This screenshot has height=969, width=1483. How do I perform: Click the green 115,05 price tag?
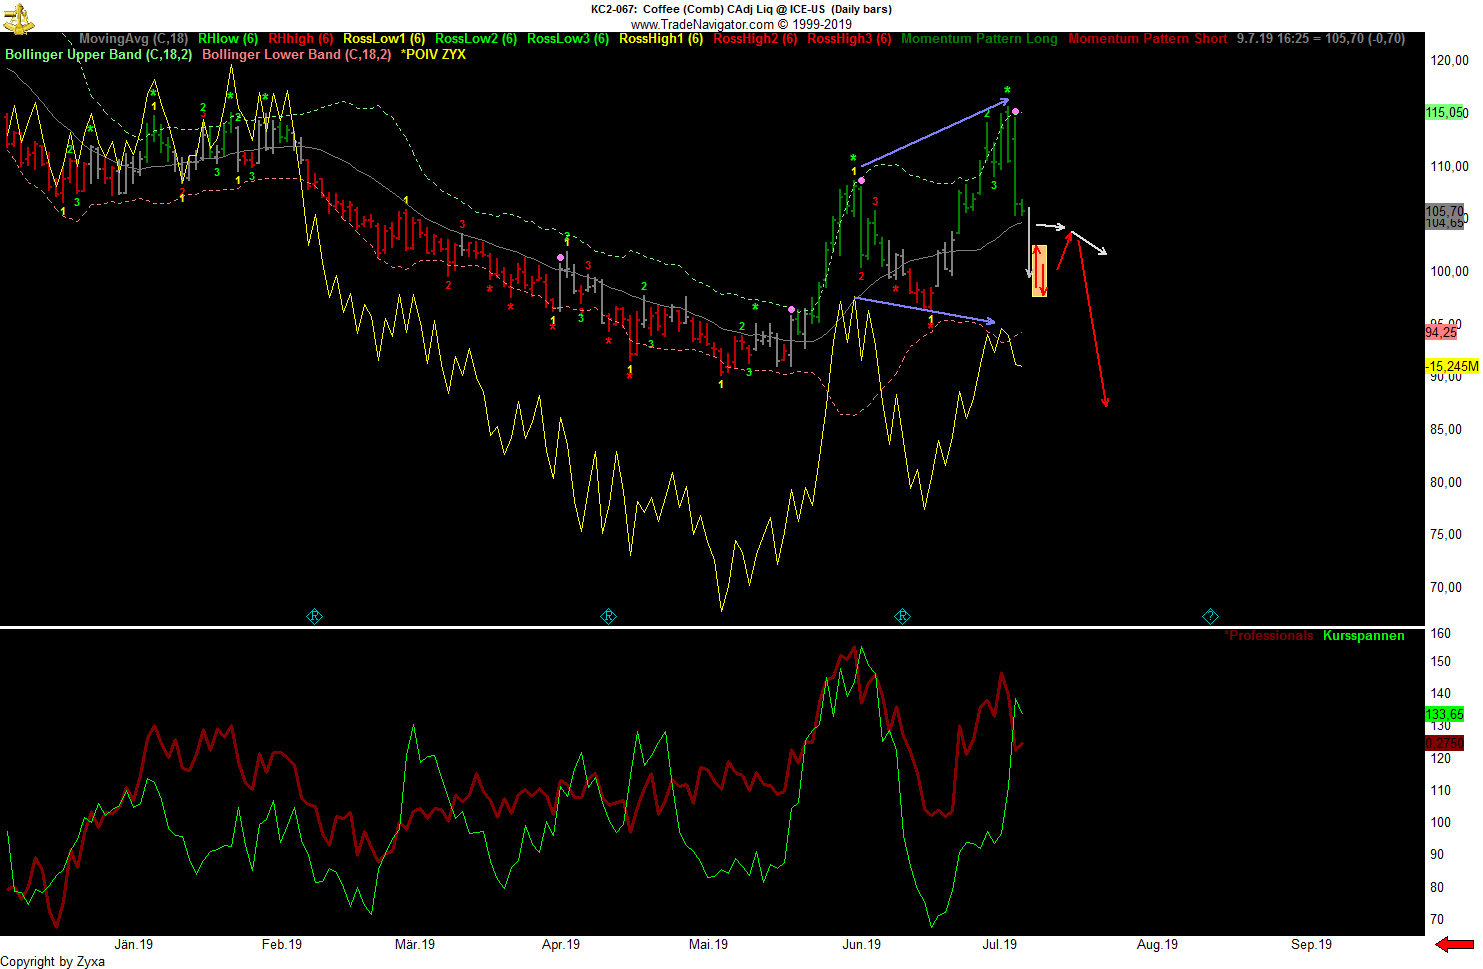coord(1446,113)
